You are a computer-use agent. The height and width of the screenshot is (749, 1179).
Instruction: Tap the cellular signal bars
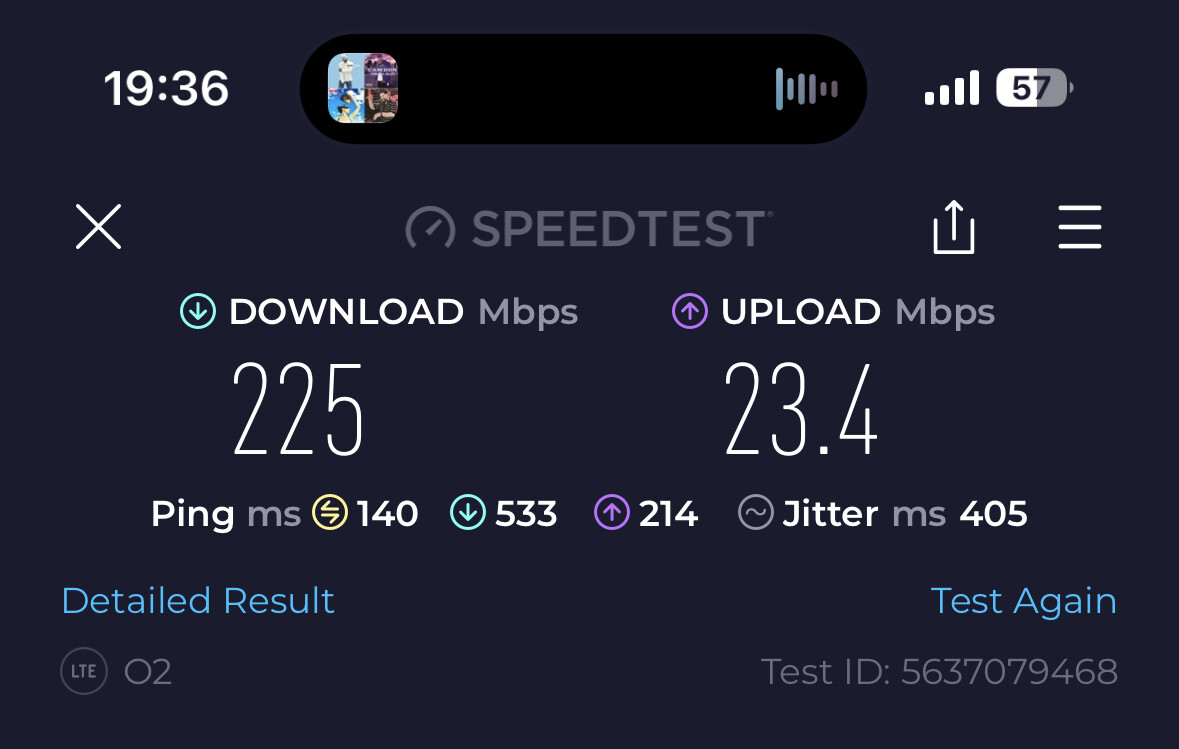click(x=952, y=88)
